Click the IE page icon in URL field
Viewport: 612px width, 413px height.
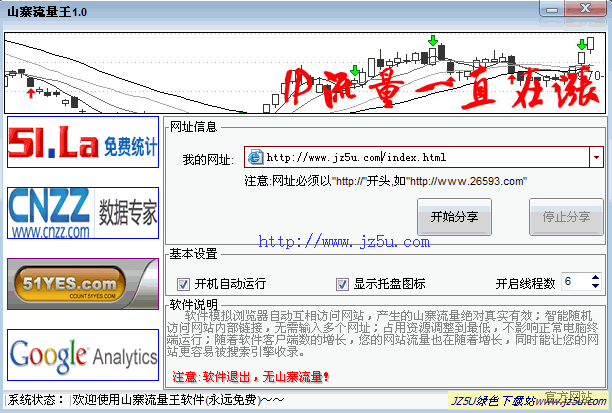pyautogui.click(x=255, y=157)
